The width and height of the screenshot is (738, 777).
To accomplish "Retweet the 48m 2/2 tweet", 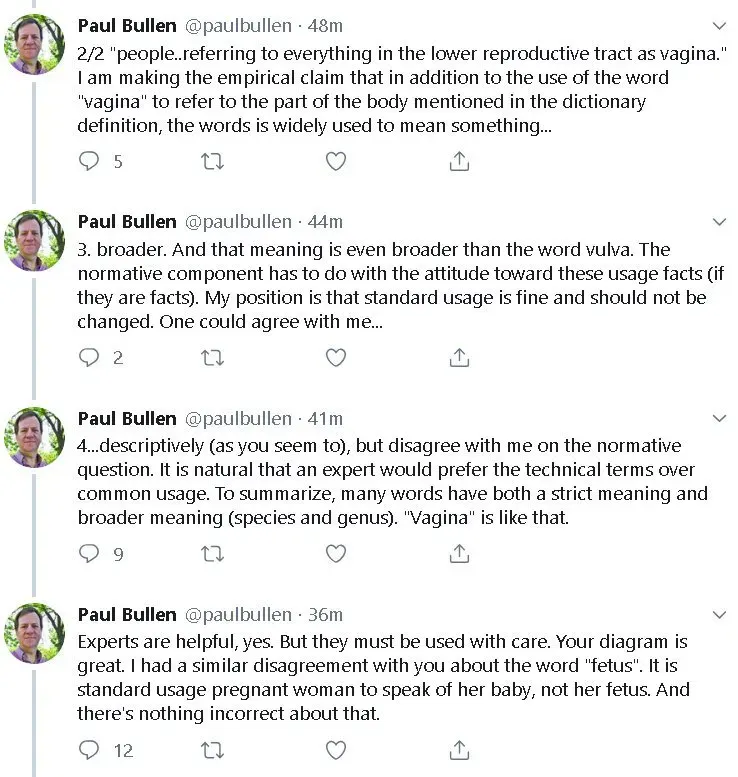I will click(x=213, y=161).
